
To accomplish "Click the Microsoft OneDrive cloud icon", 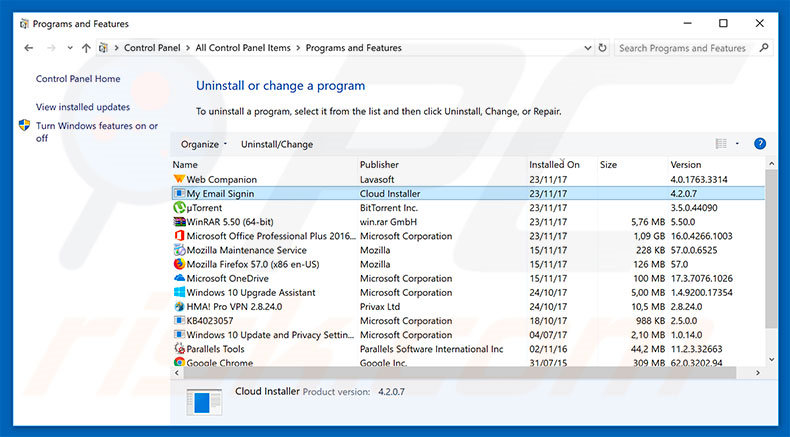I will click(179, 278).
